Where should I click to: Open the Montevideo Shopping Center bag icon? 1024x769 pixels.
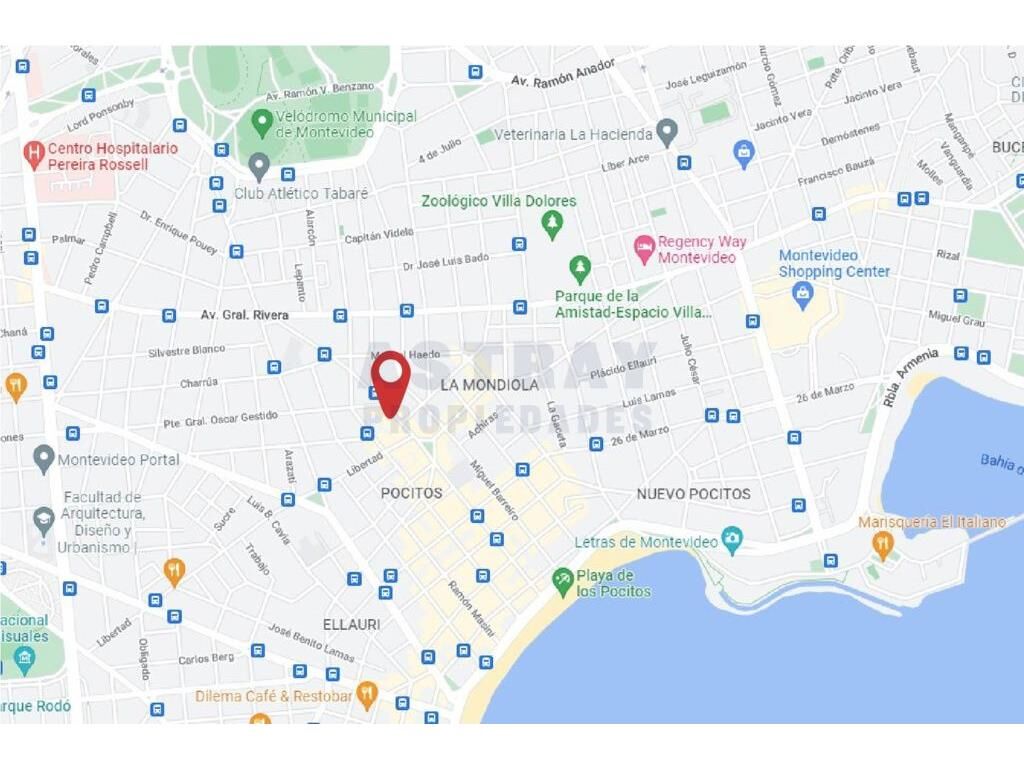point(803,296)
